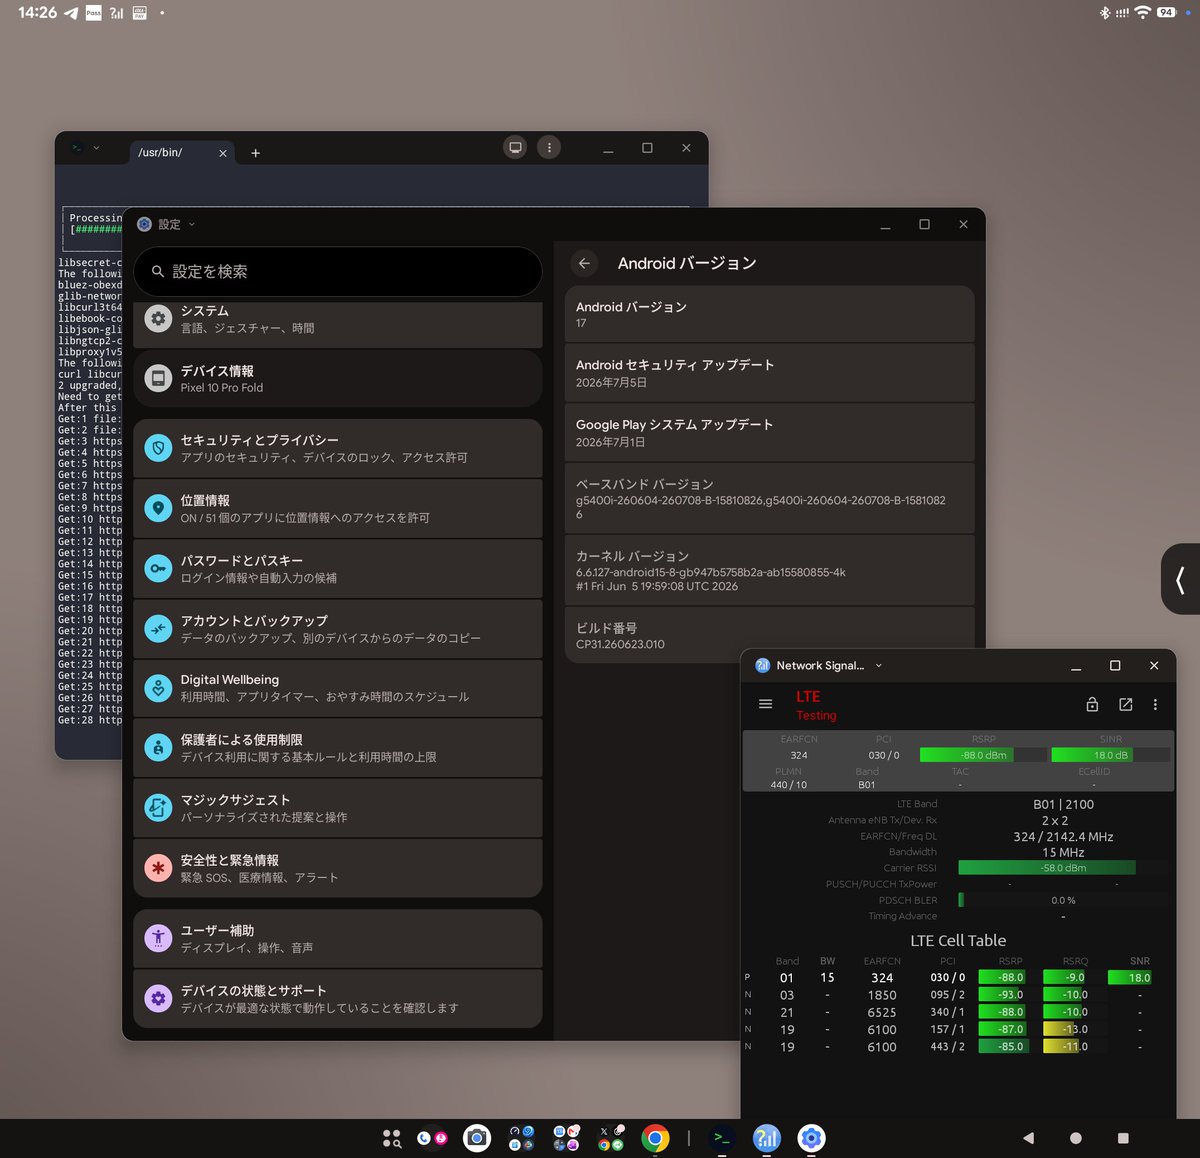The image size is (1200, 1158).
Task: Add a new terminal tab with plus
Action: (x=255, y=153)
